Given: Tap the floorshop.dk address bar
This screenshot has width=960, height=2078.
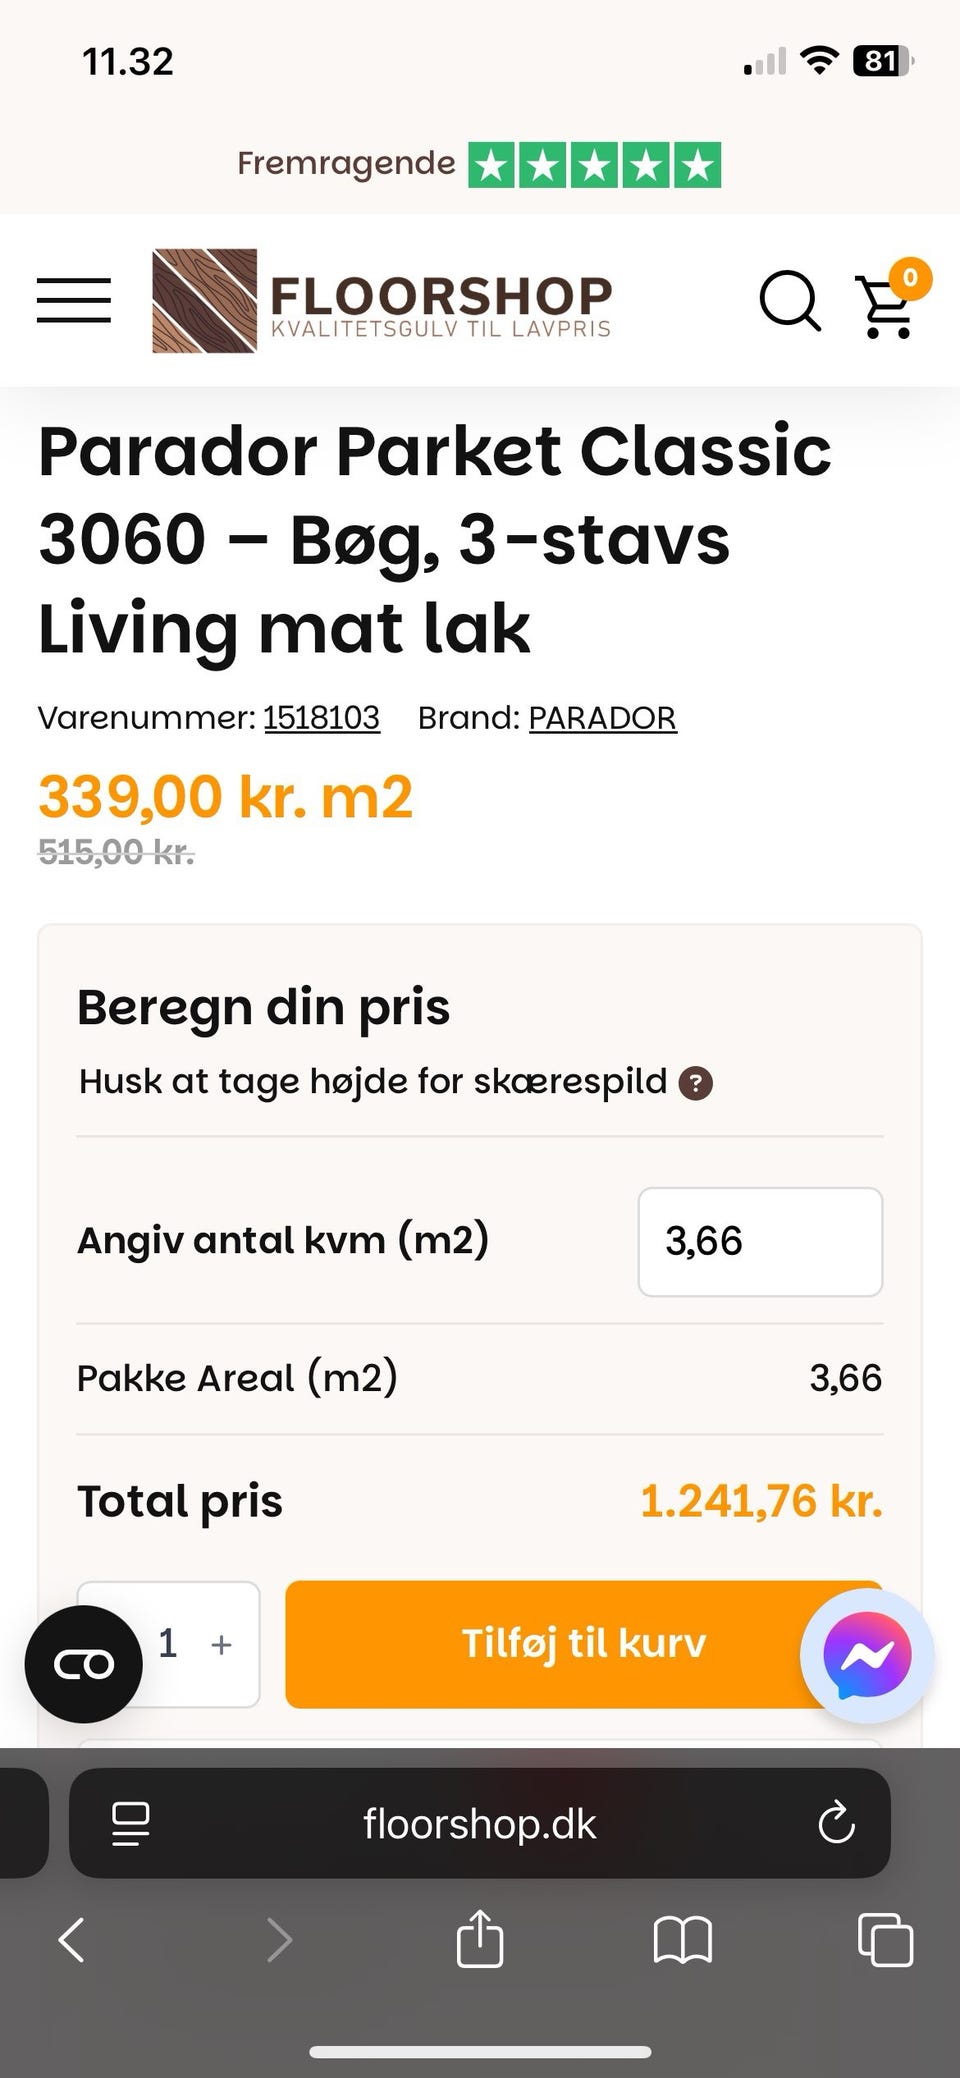Looking at the screenshot, I should 479,1823.
